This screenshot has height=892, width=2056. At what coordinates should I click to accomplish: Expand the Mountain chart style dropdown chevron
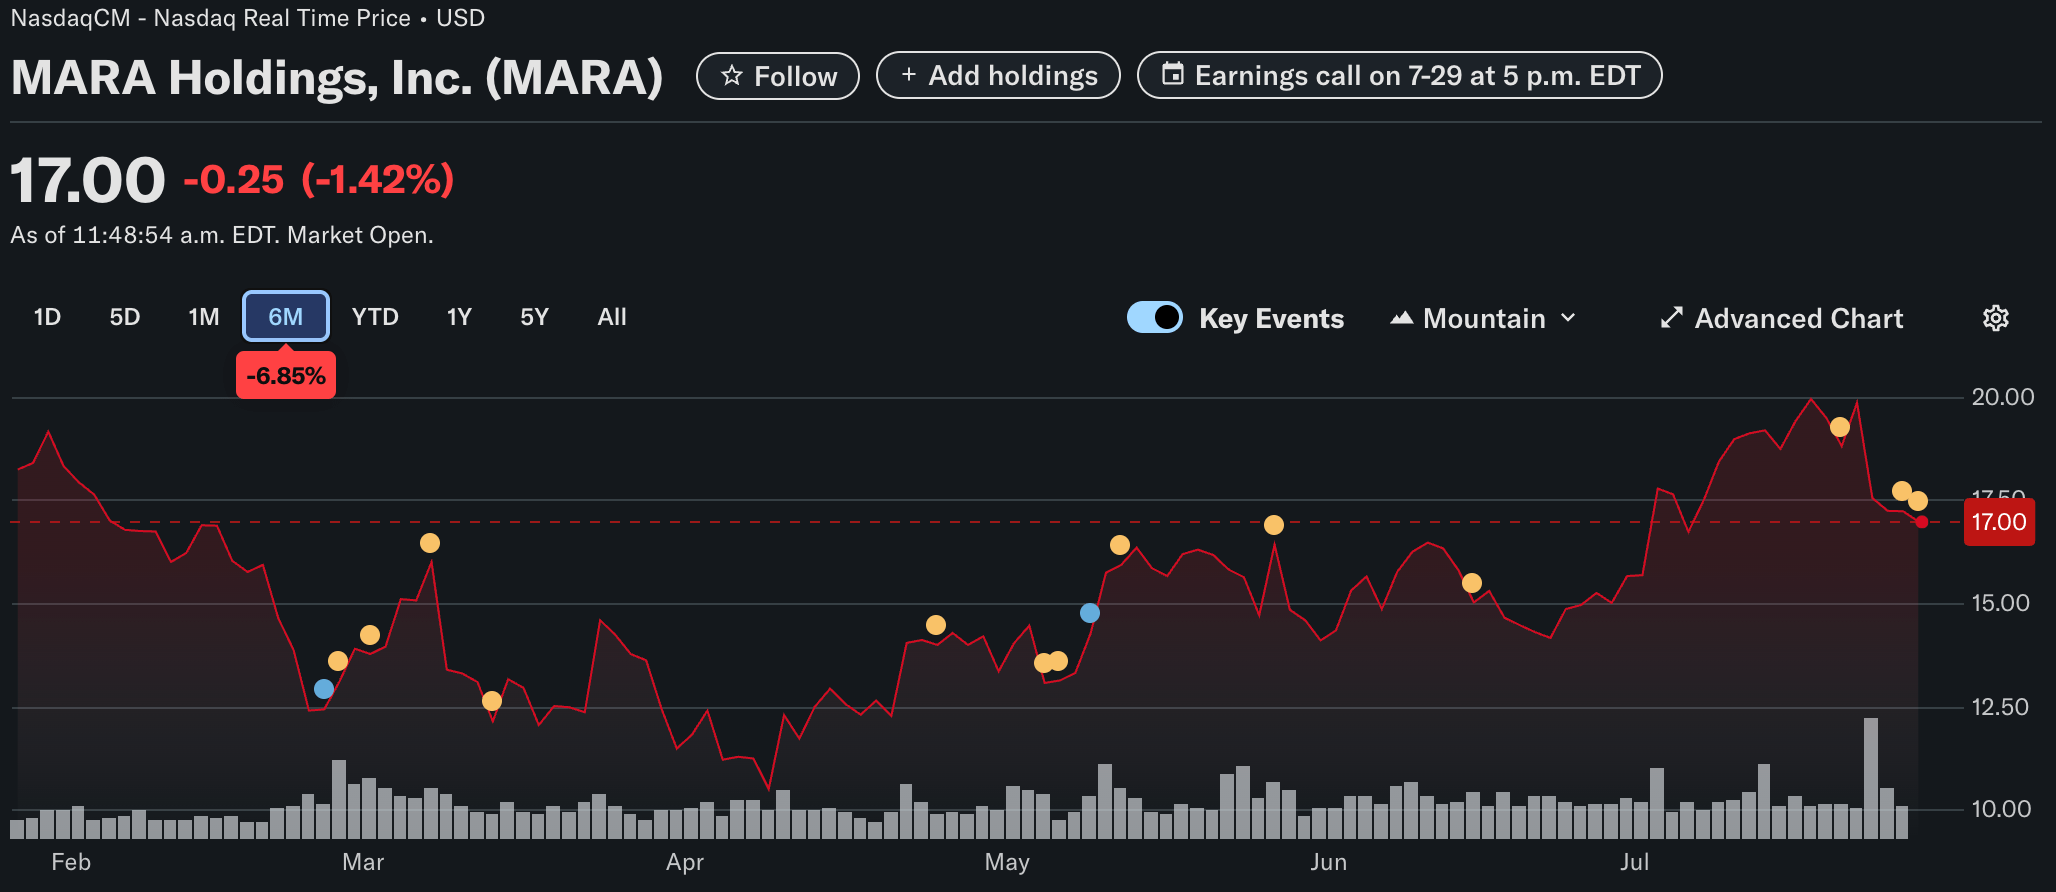click(x=1568, y=318)
